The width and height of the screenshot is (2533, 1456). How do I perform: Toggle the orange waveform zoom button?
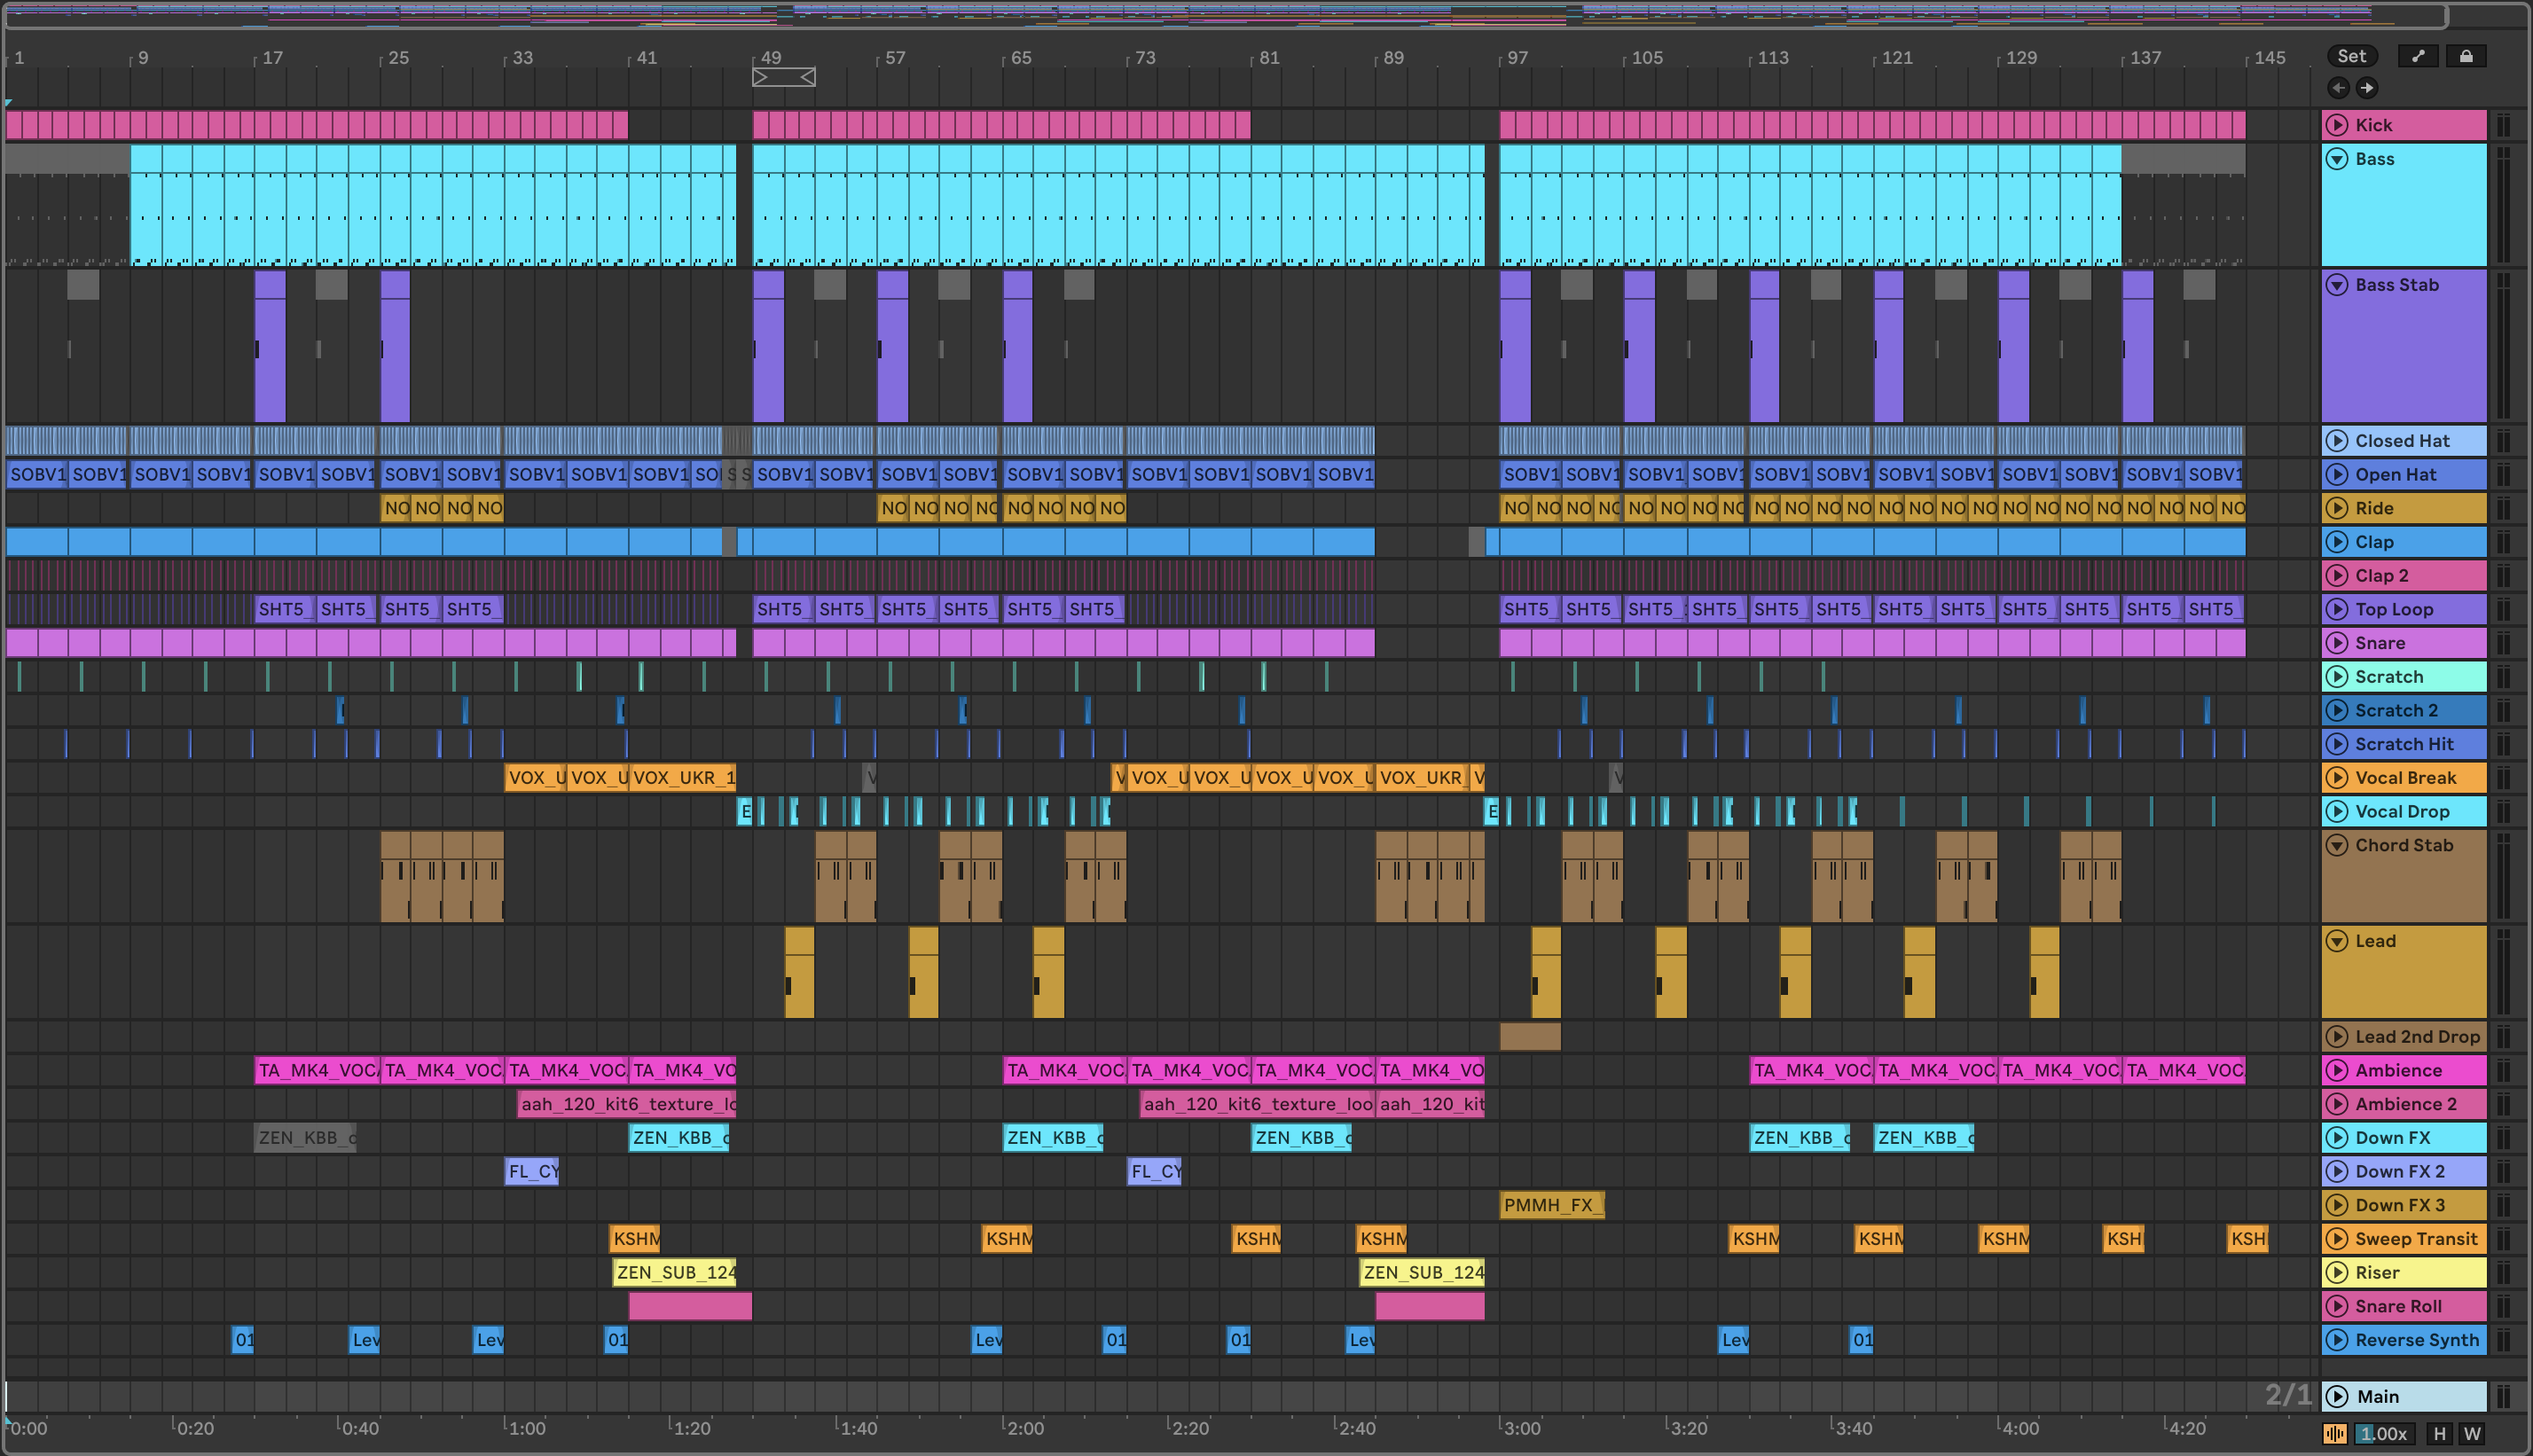(2335, 1434)
